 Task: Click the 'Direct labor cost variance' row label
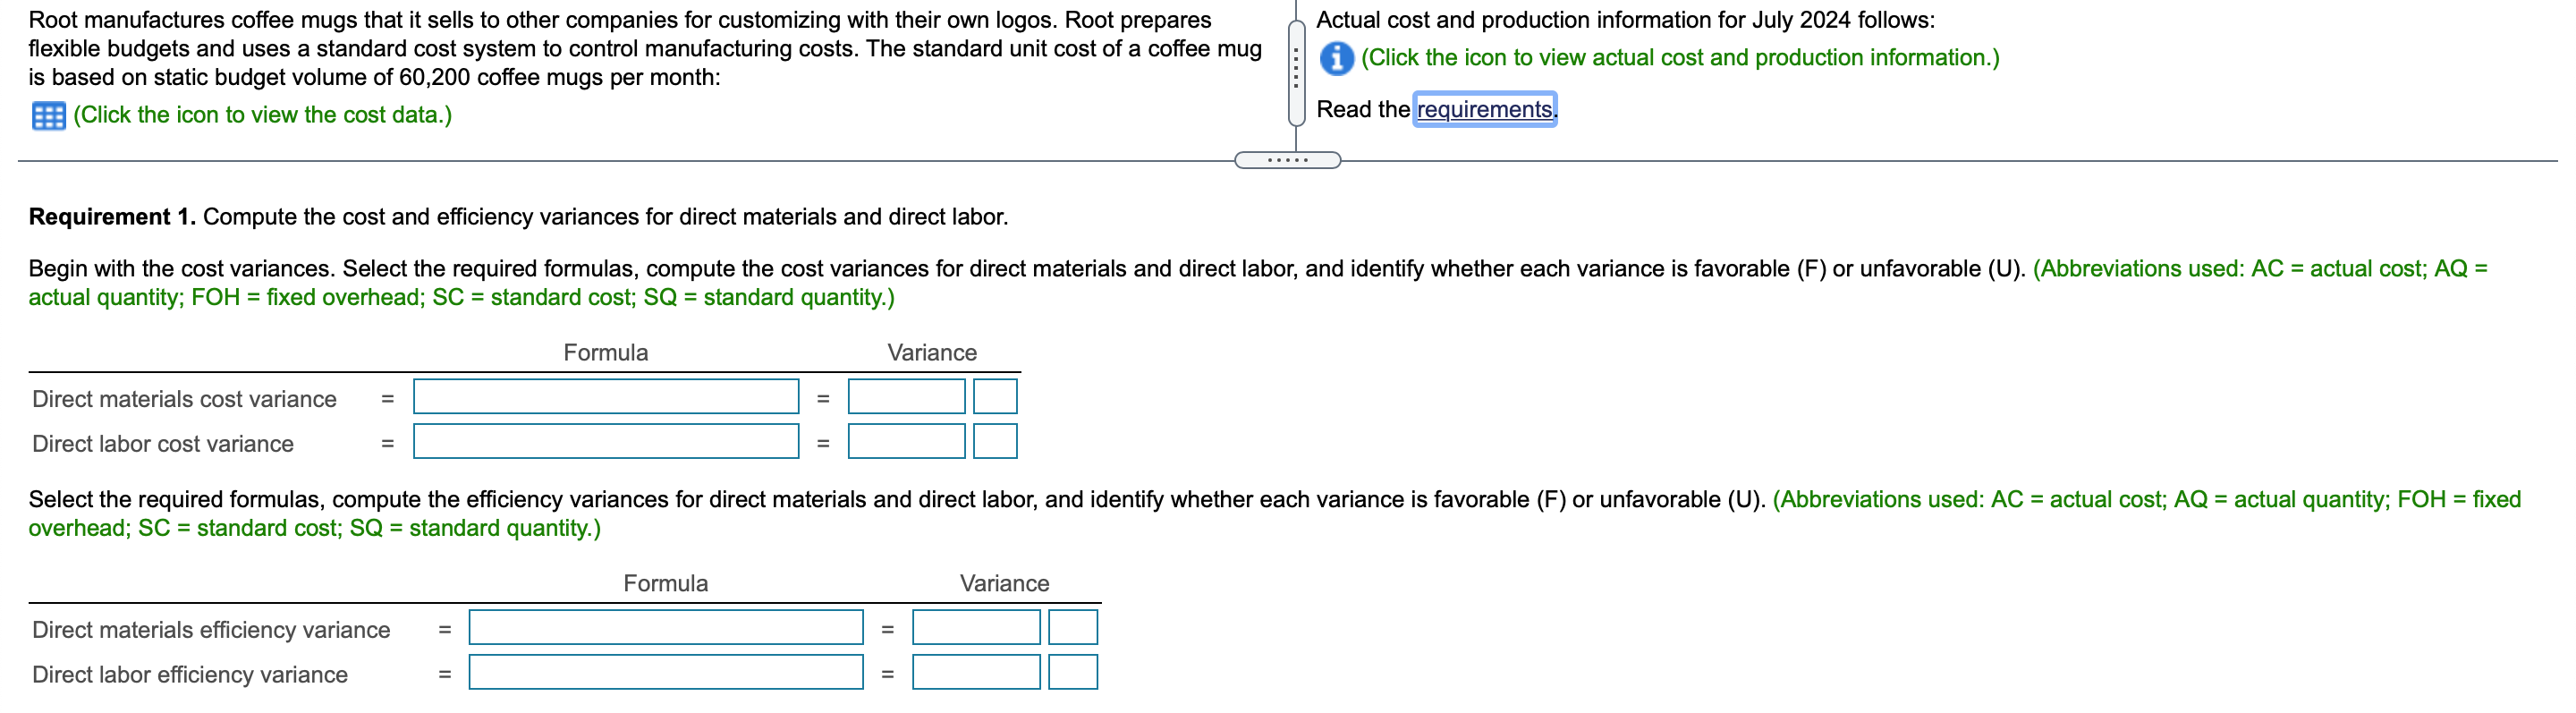(163, 444)
